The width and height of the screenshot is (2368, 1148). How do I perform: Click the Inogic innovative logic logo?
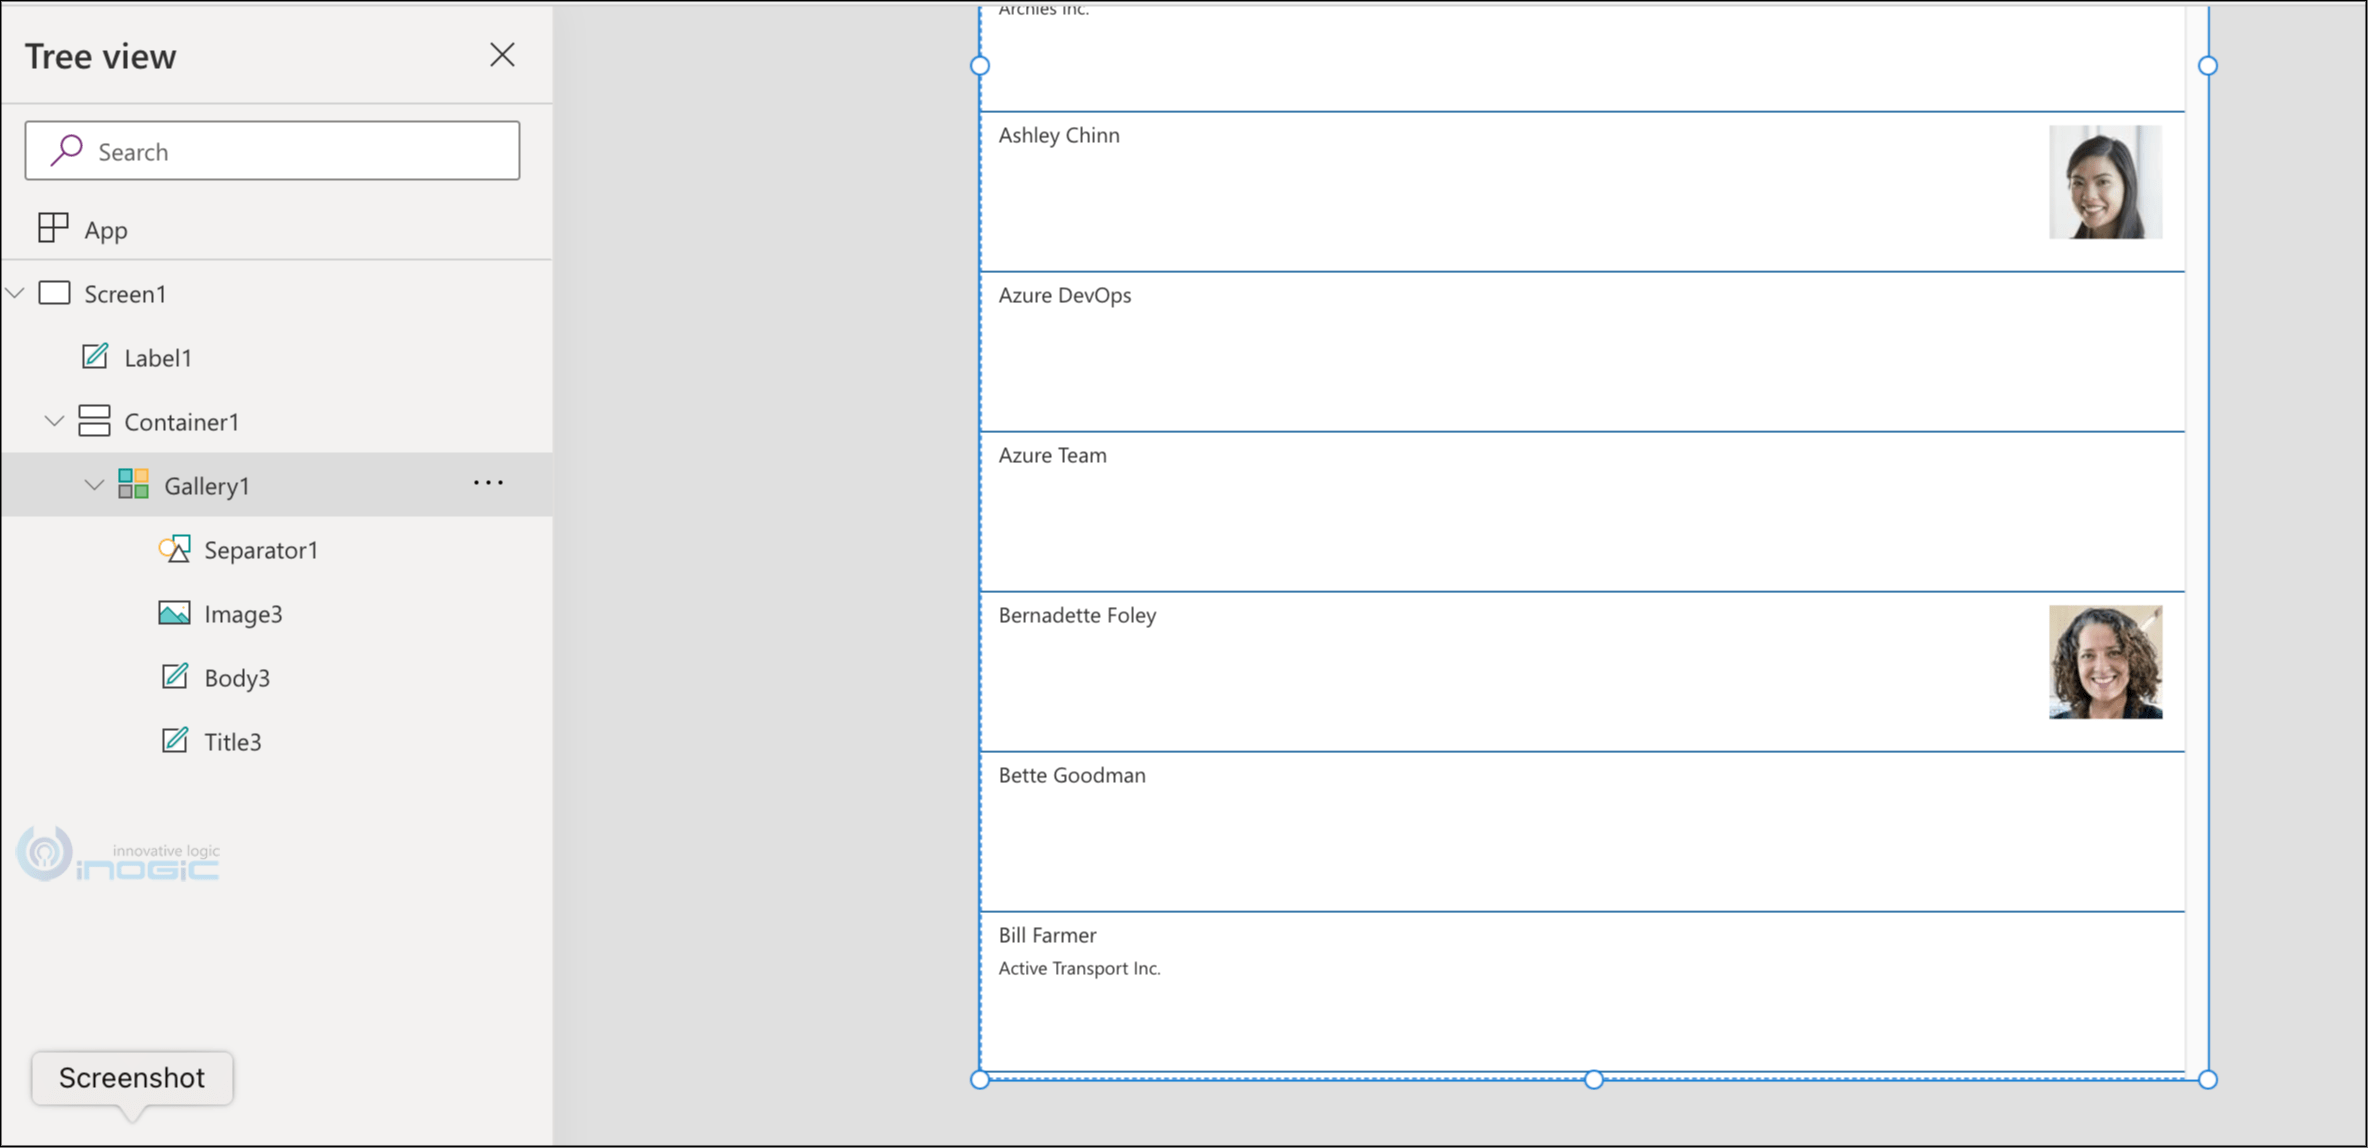tap(117, 855)
